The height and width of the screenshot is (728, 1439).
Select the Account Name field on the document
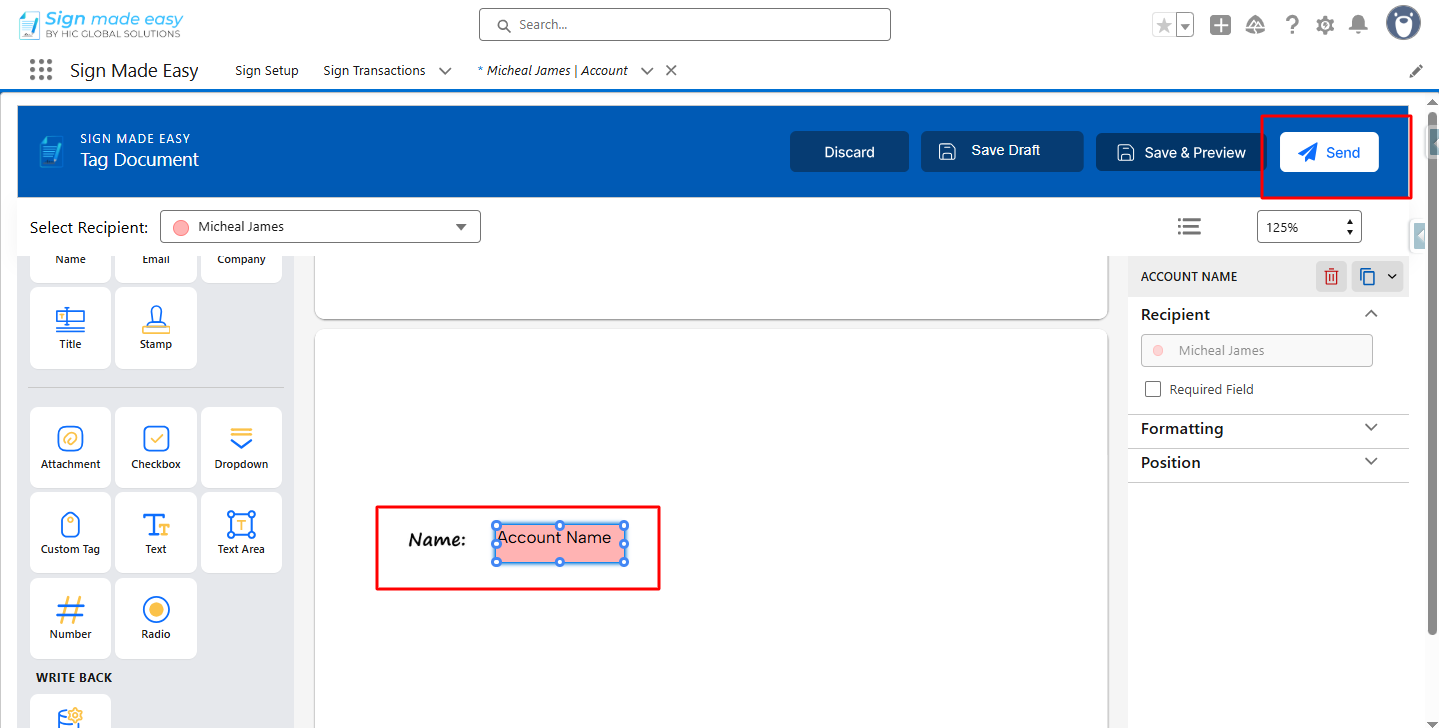pyautogui.click(x=560, y=543)
